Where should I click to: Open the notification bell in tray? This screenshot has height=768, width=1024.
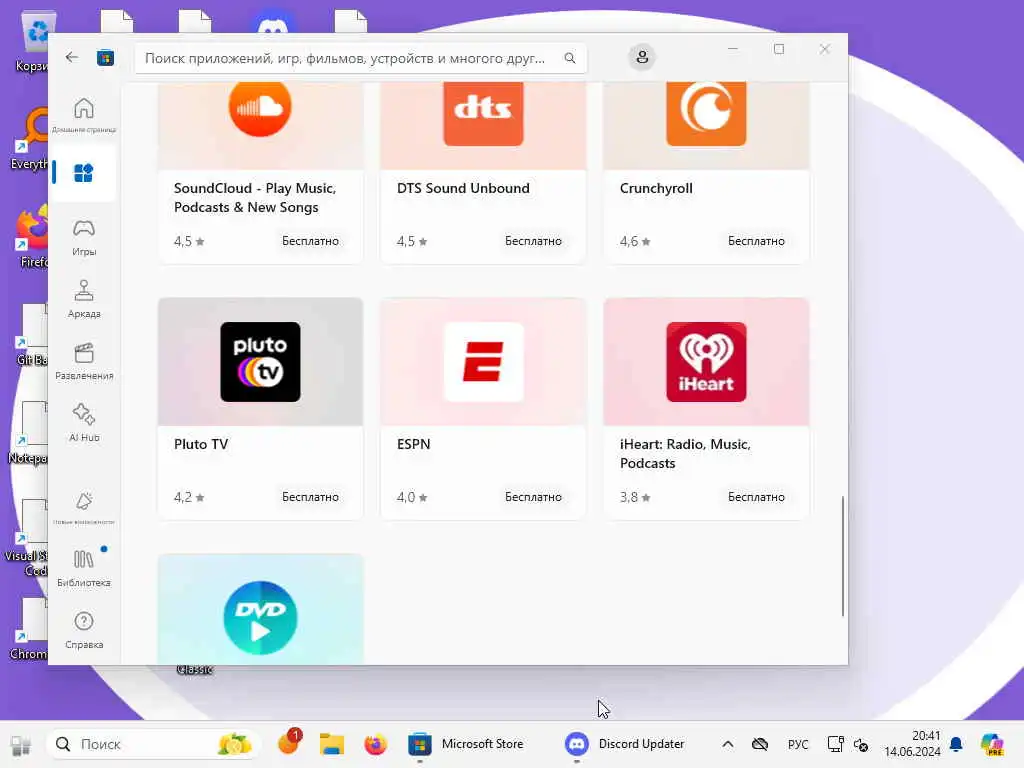[956, 744]
